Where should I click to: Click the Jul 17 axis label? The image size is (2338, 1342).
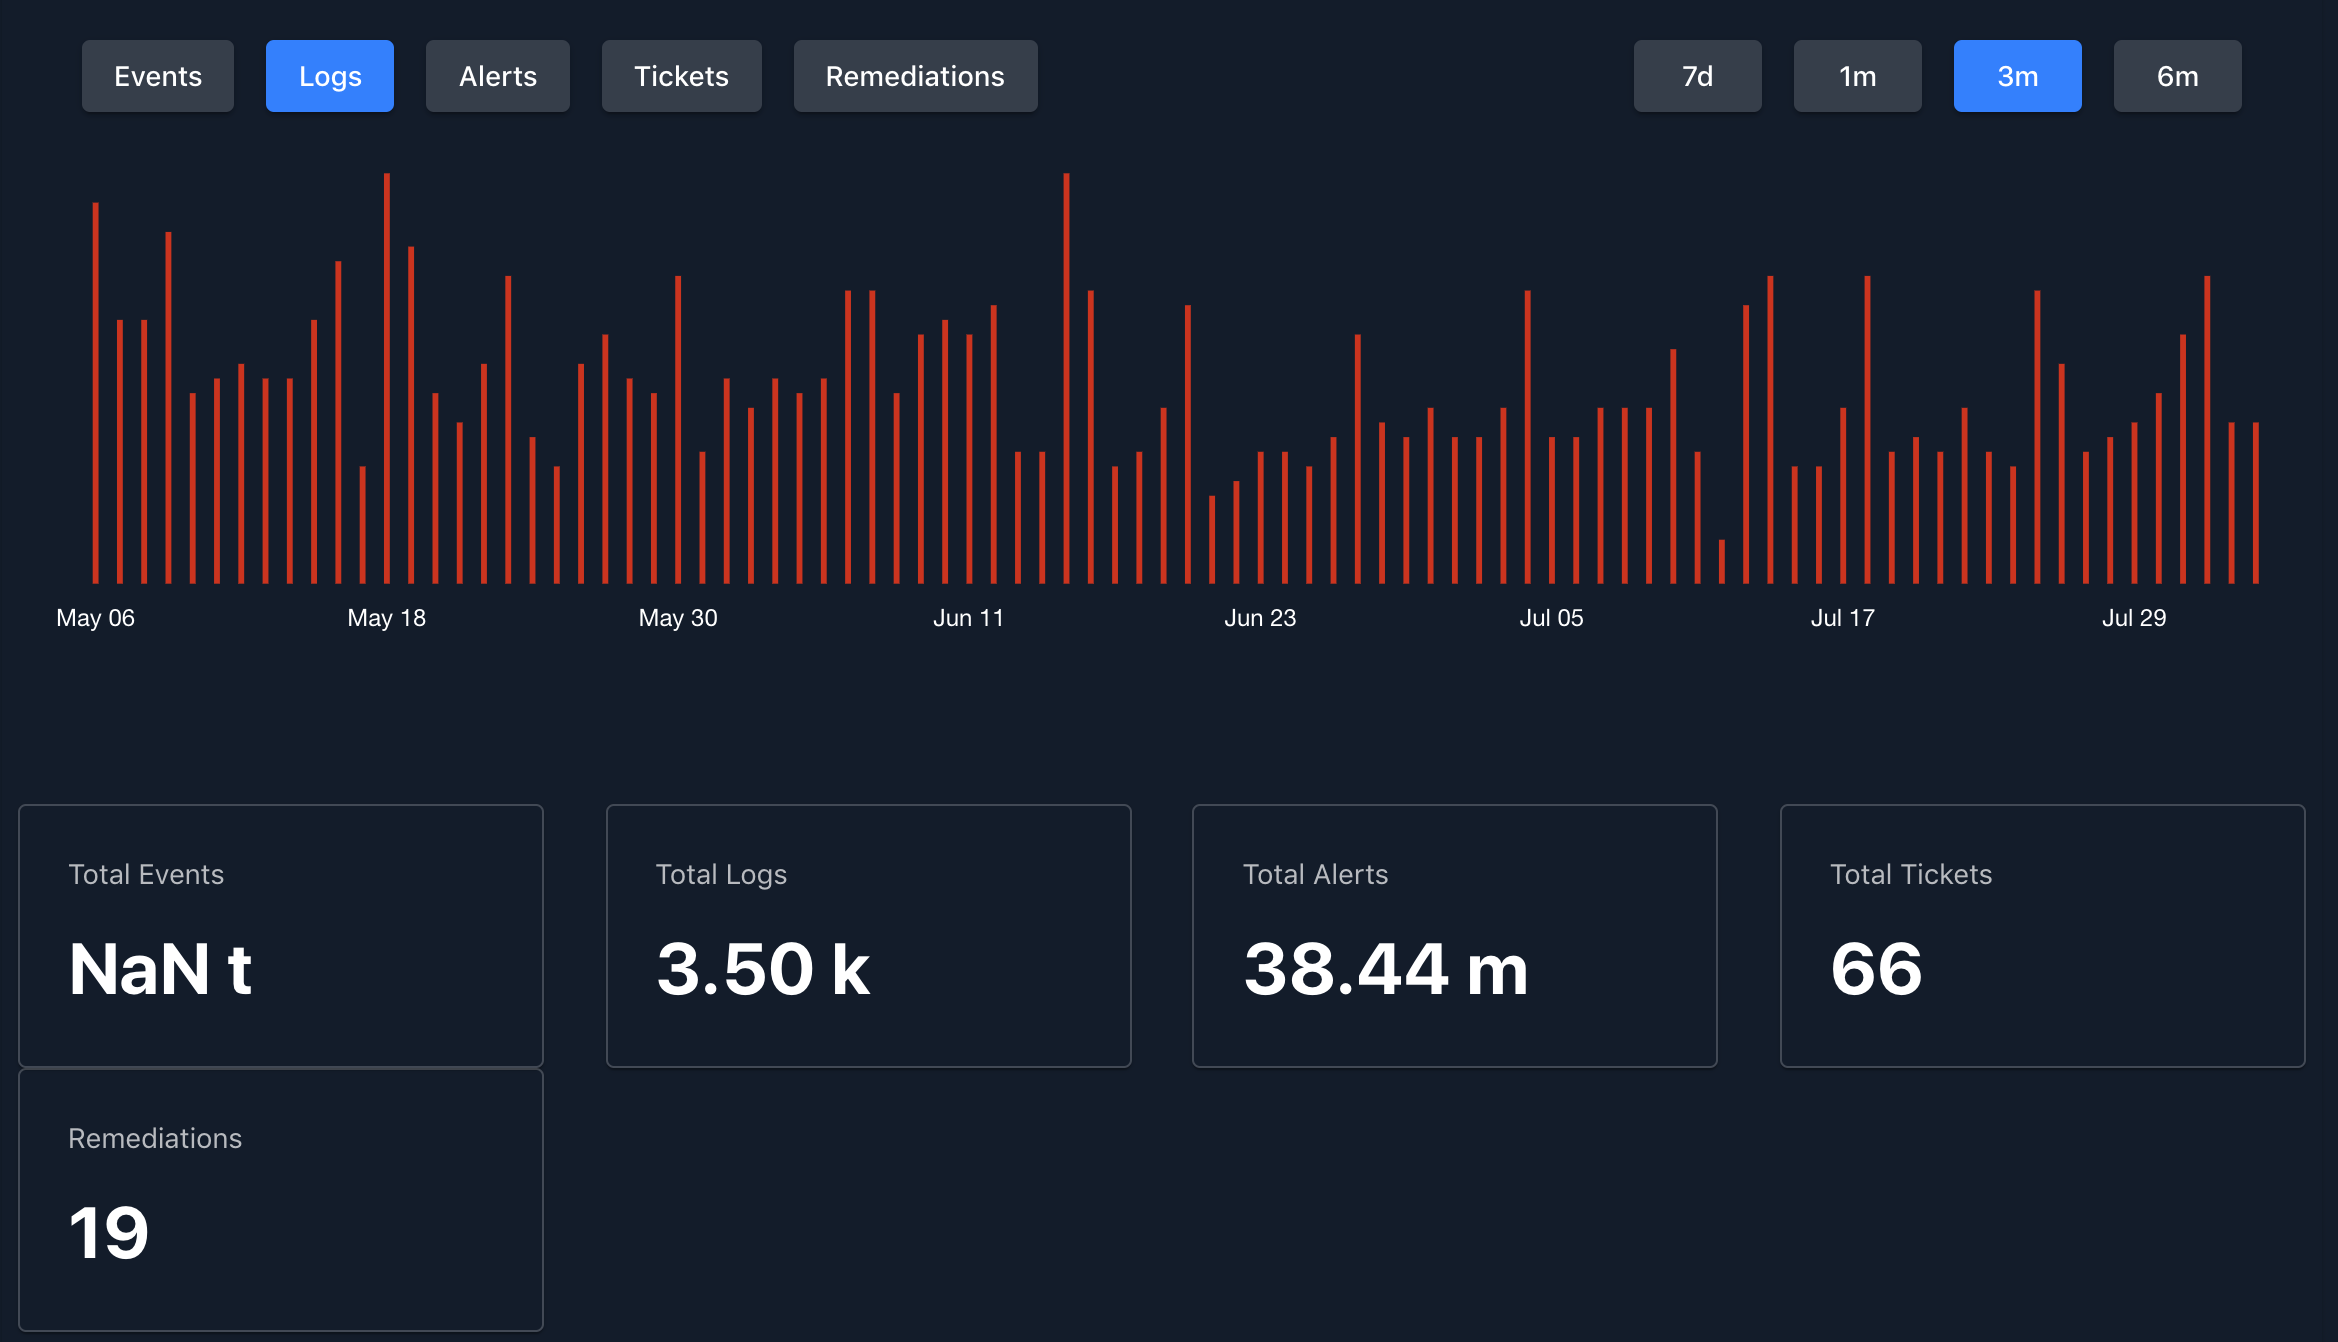[1842, 618]
